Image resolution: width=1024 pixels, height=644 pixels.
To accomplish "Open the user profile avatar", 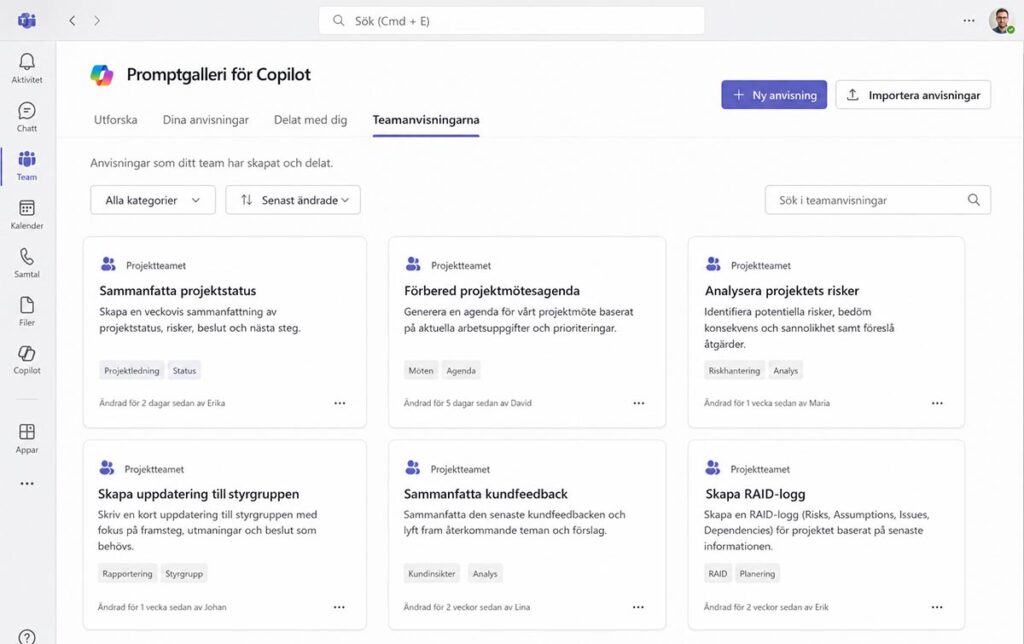I will [x=1001, y=21].
